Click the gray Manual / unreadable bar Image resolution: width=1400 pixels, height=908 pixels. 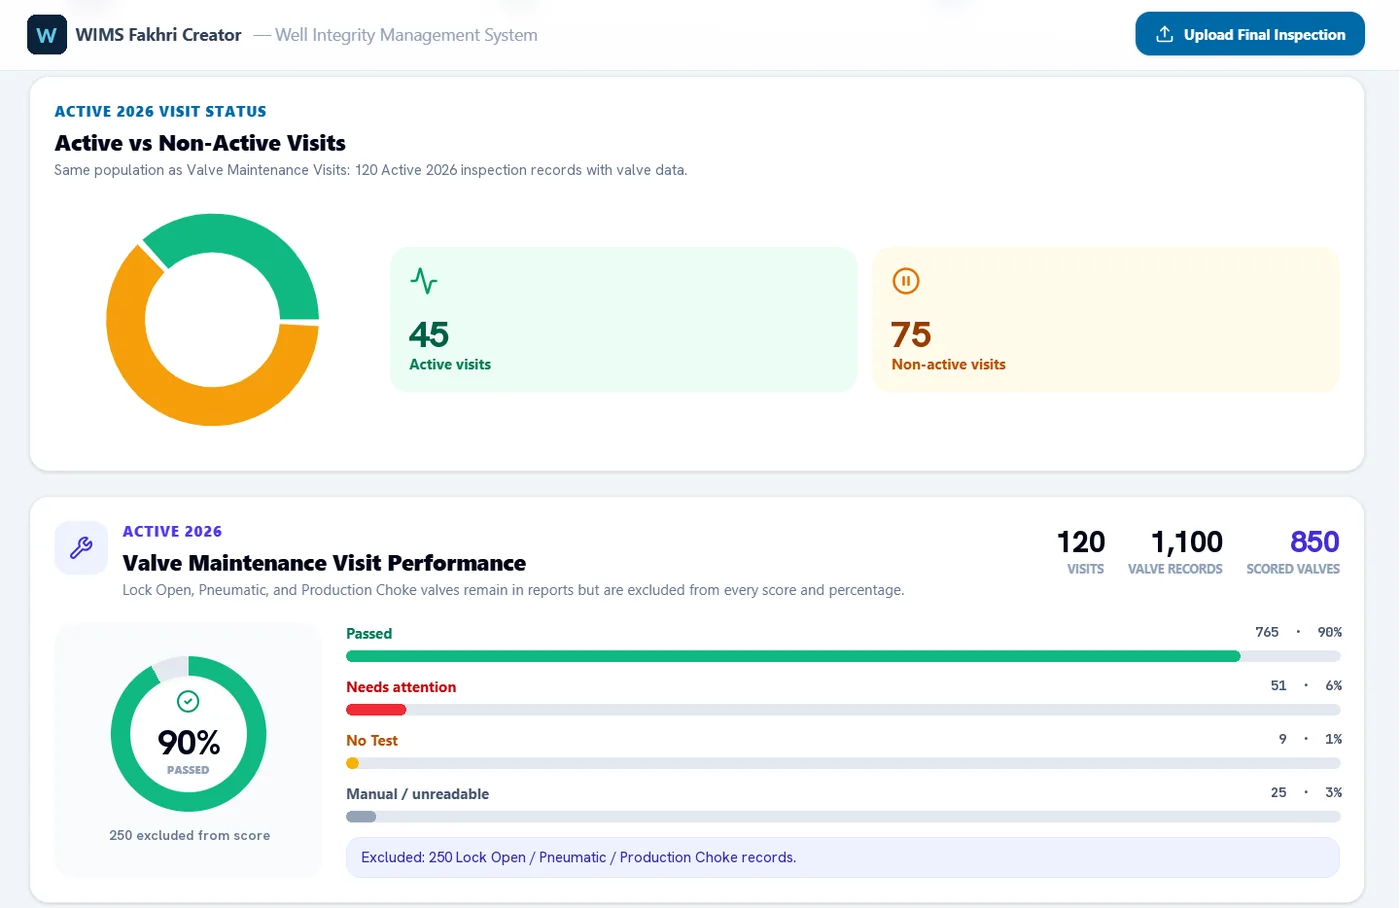pyautogui.click(x=361, y=817)
